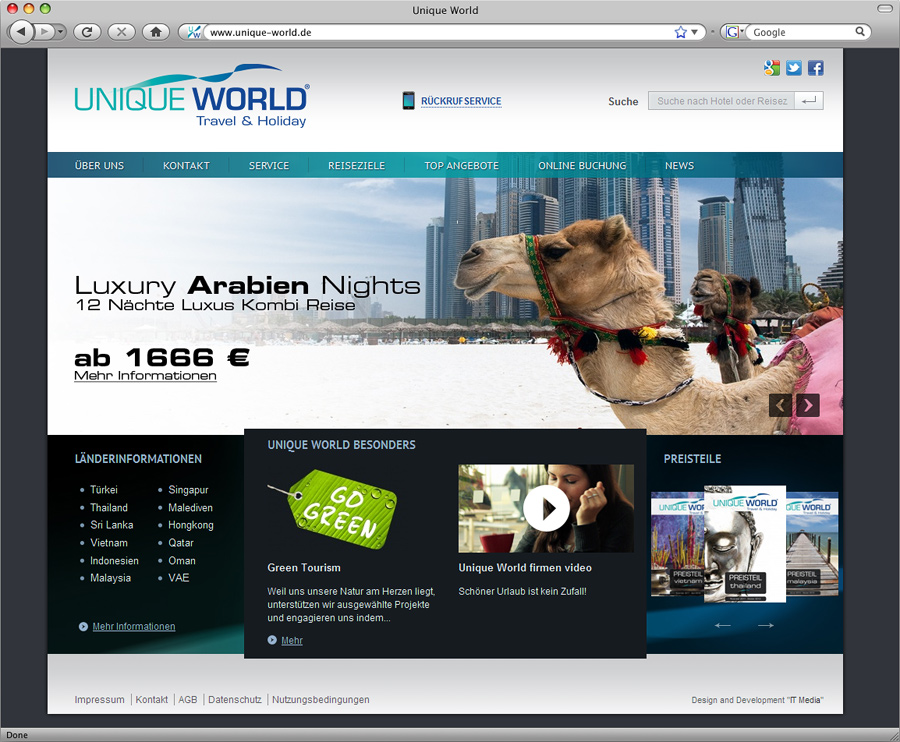The height and width of the screenshot is (742, 900).
Task: Click the Google search magnifier icon
Action: tap(860, 32)
